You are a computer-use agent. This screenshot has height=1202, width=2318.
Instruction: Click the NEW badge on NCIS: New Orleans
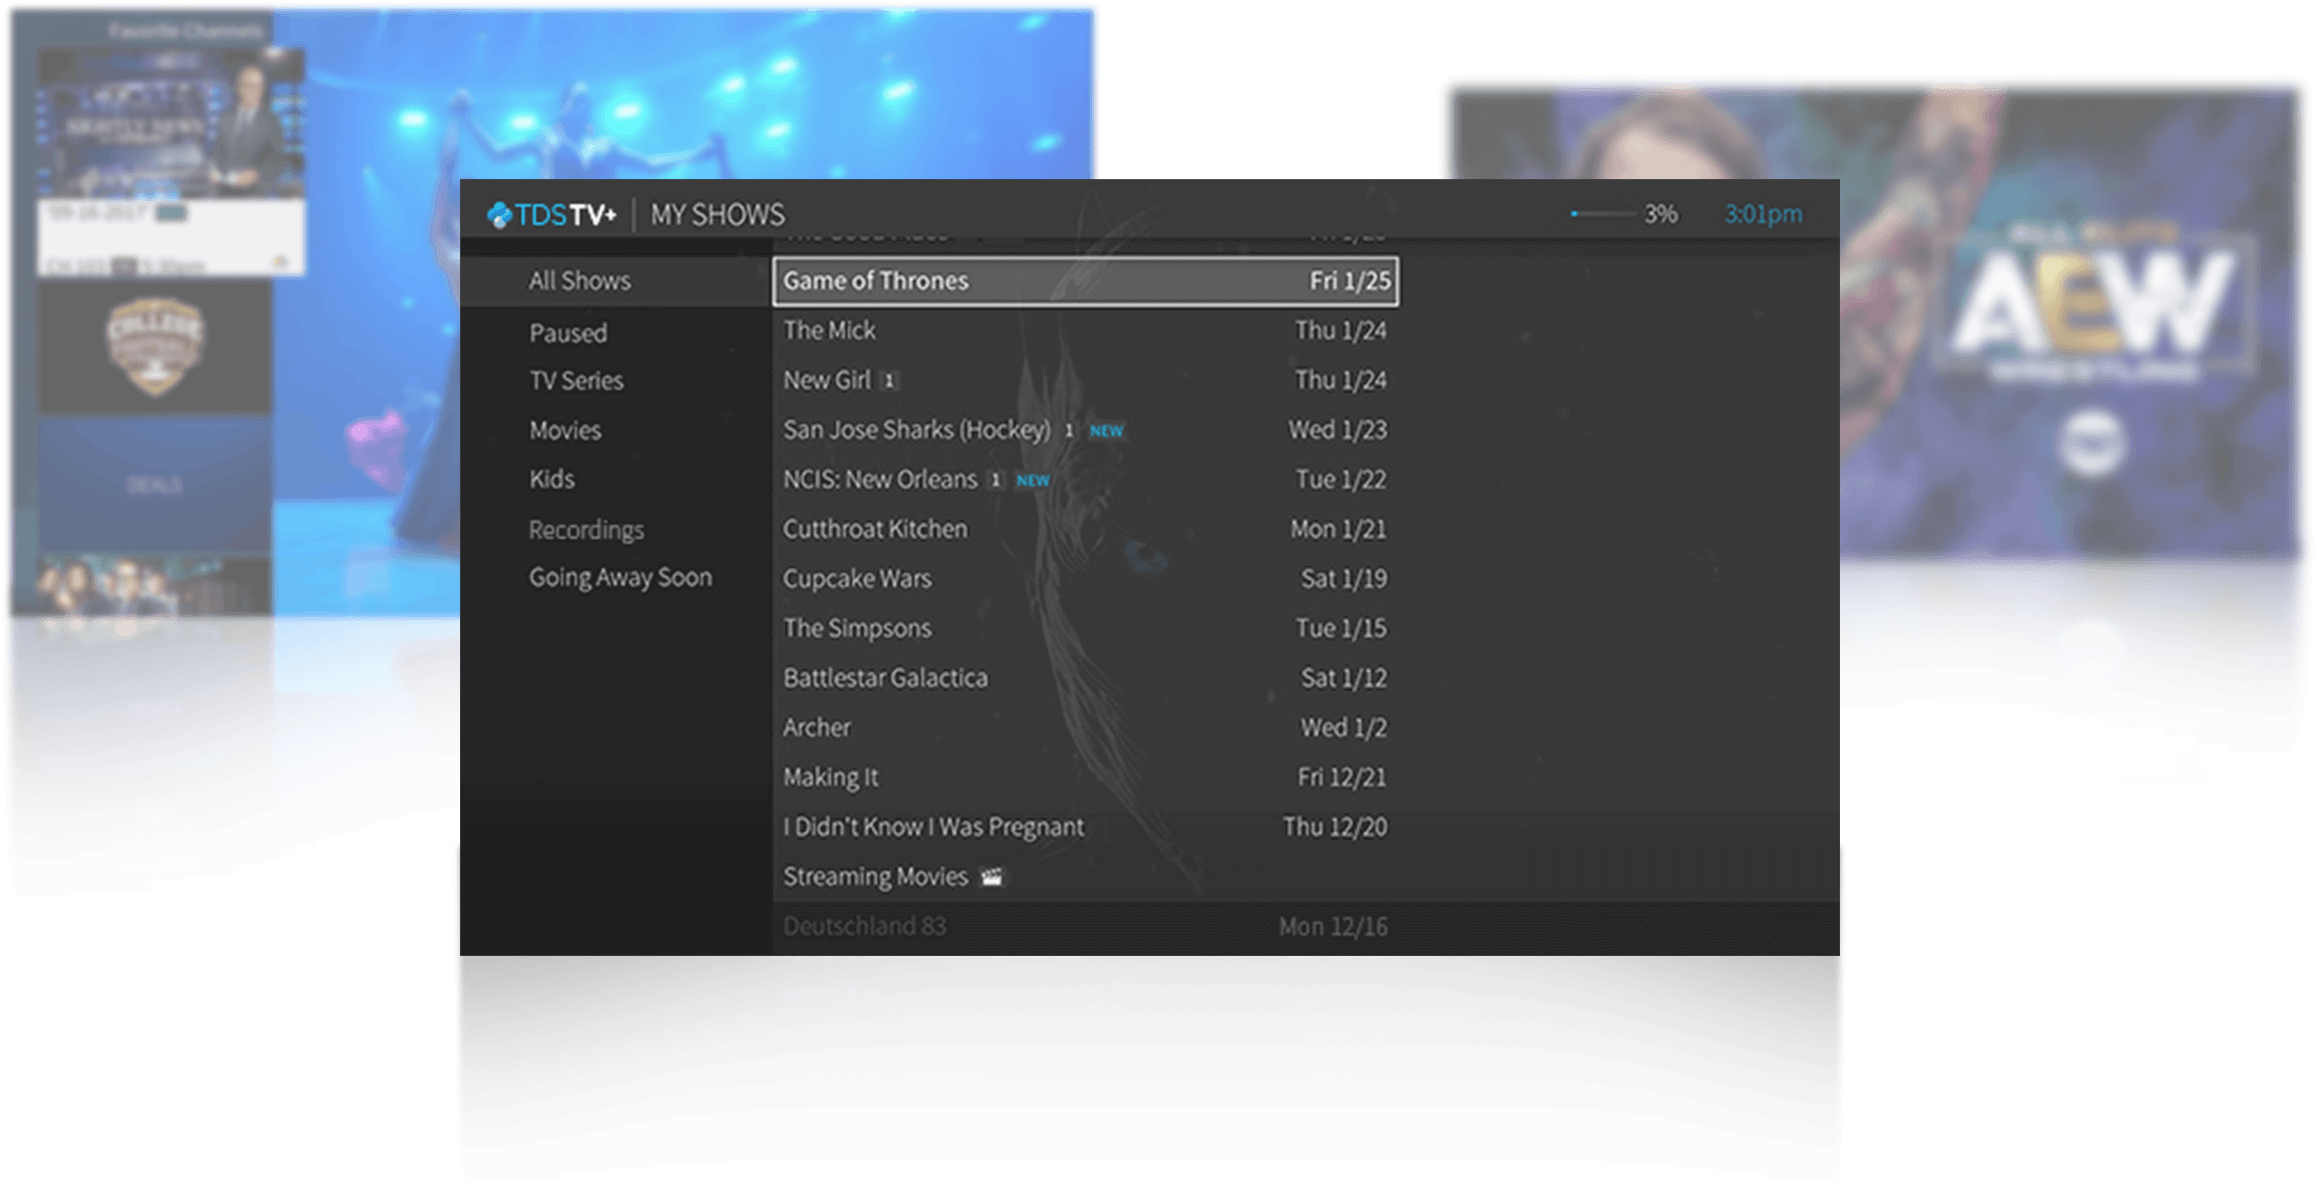pos(1033,481)
